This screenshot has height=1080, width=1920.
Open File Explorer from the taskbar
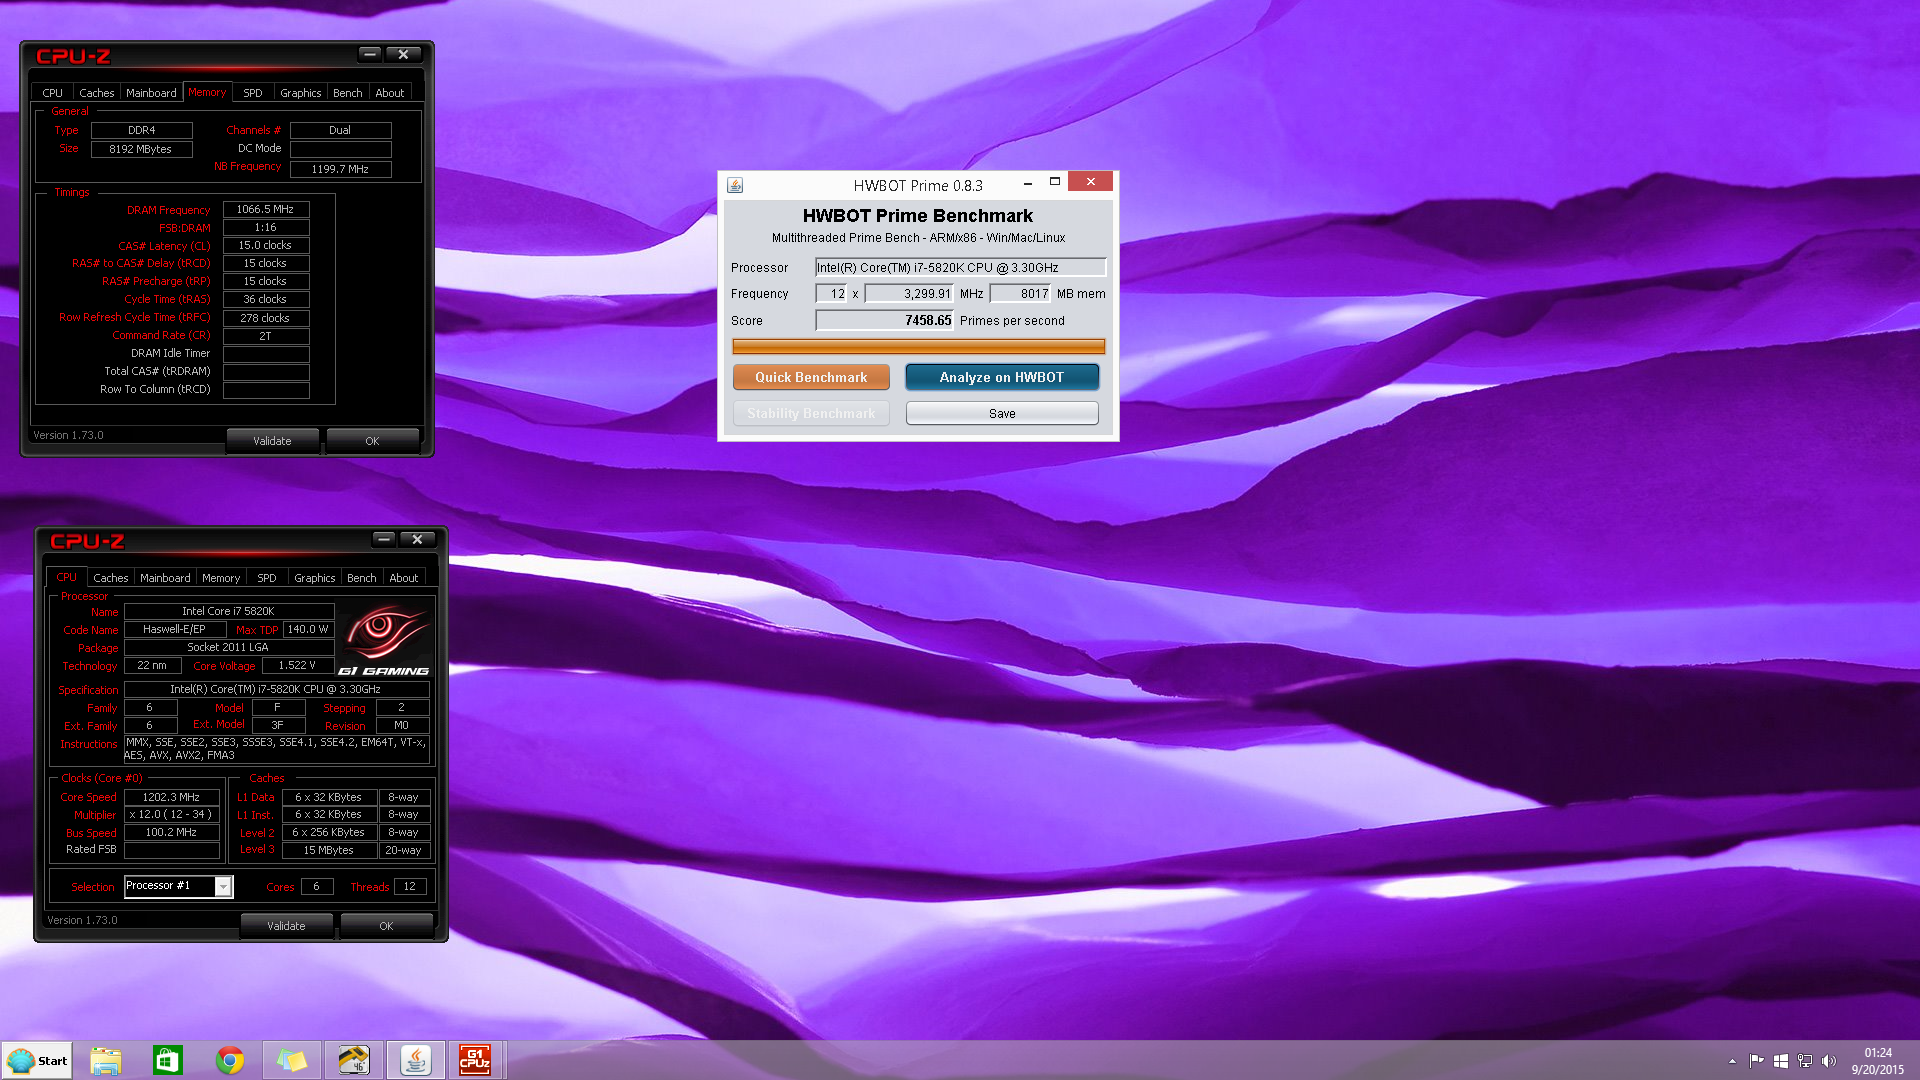tap(105, 1060)
